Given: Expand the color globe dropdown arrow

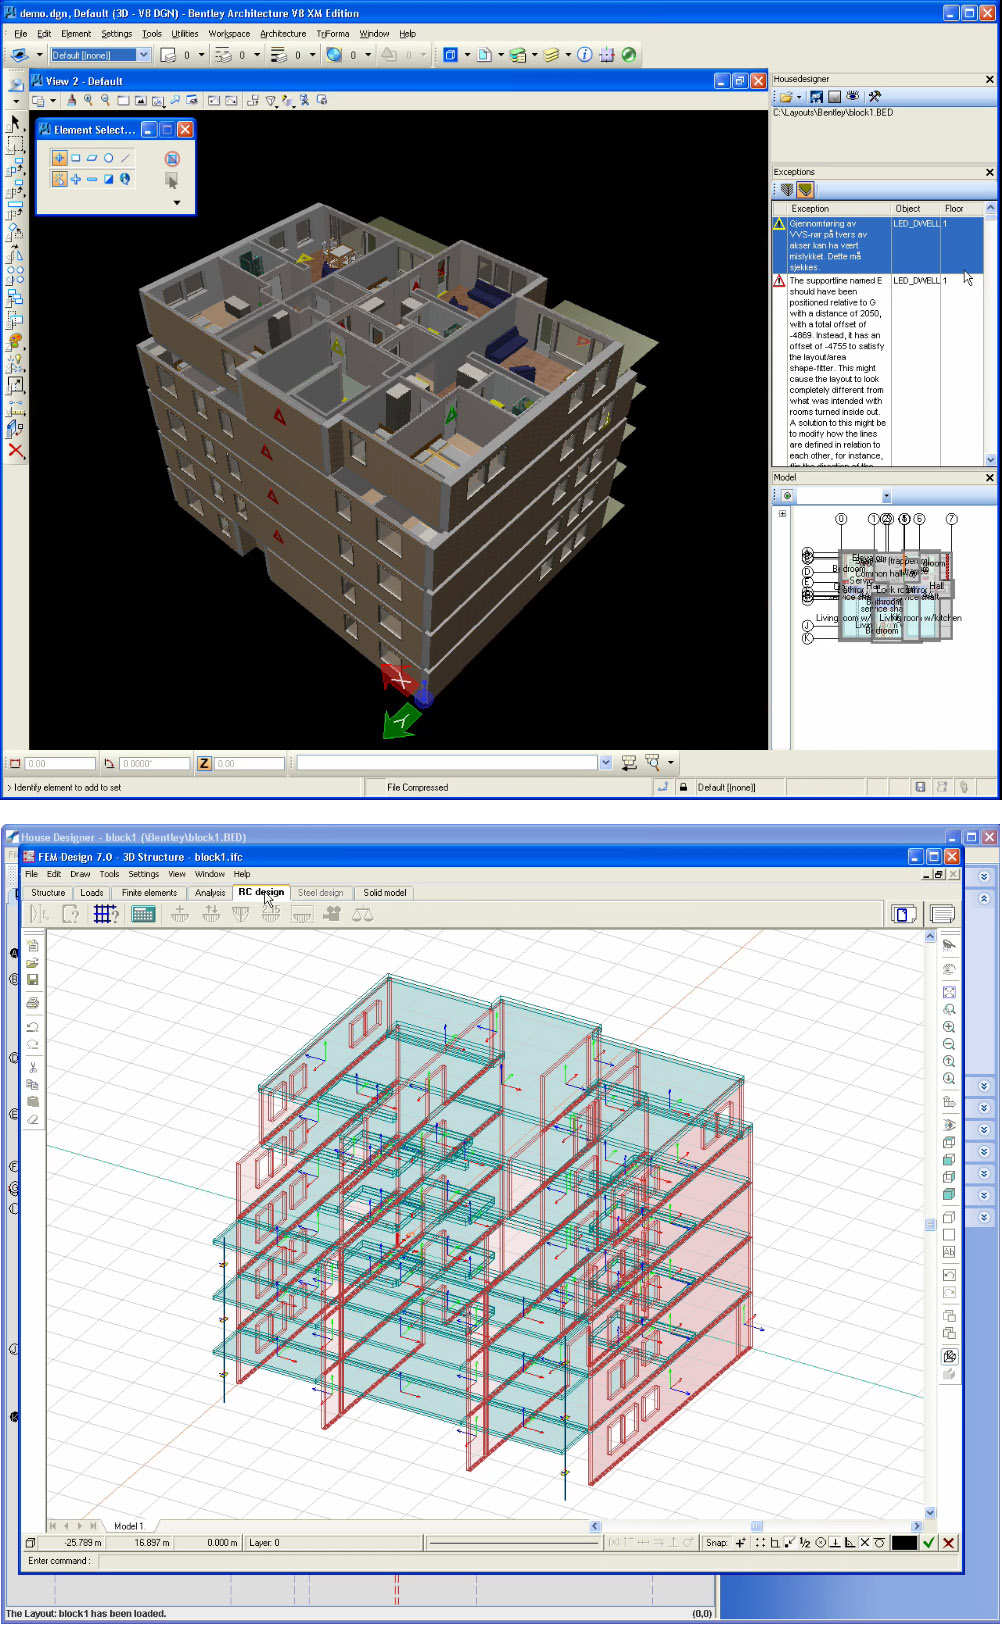Looking at the screenshot, I should pos(368,55).
